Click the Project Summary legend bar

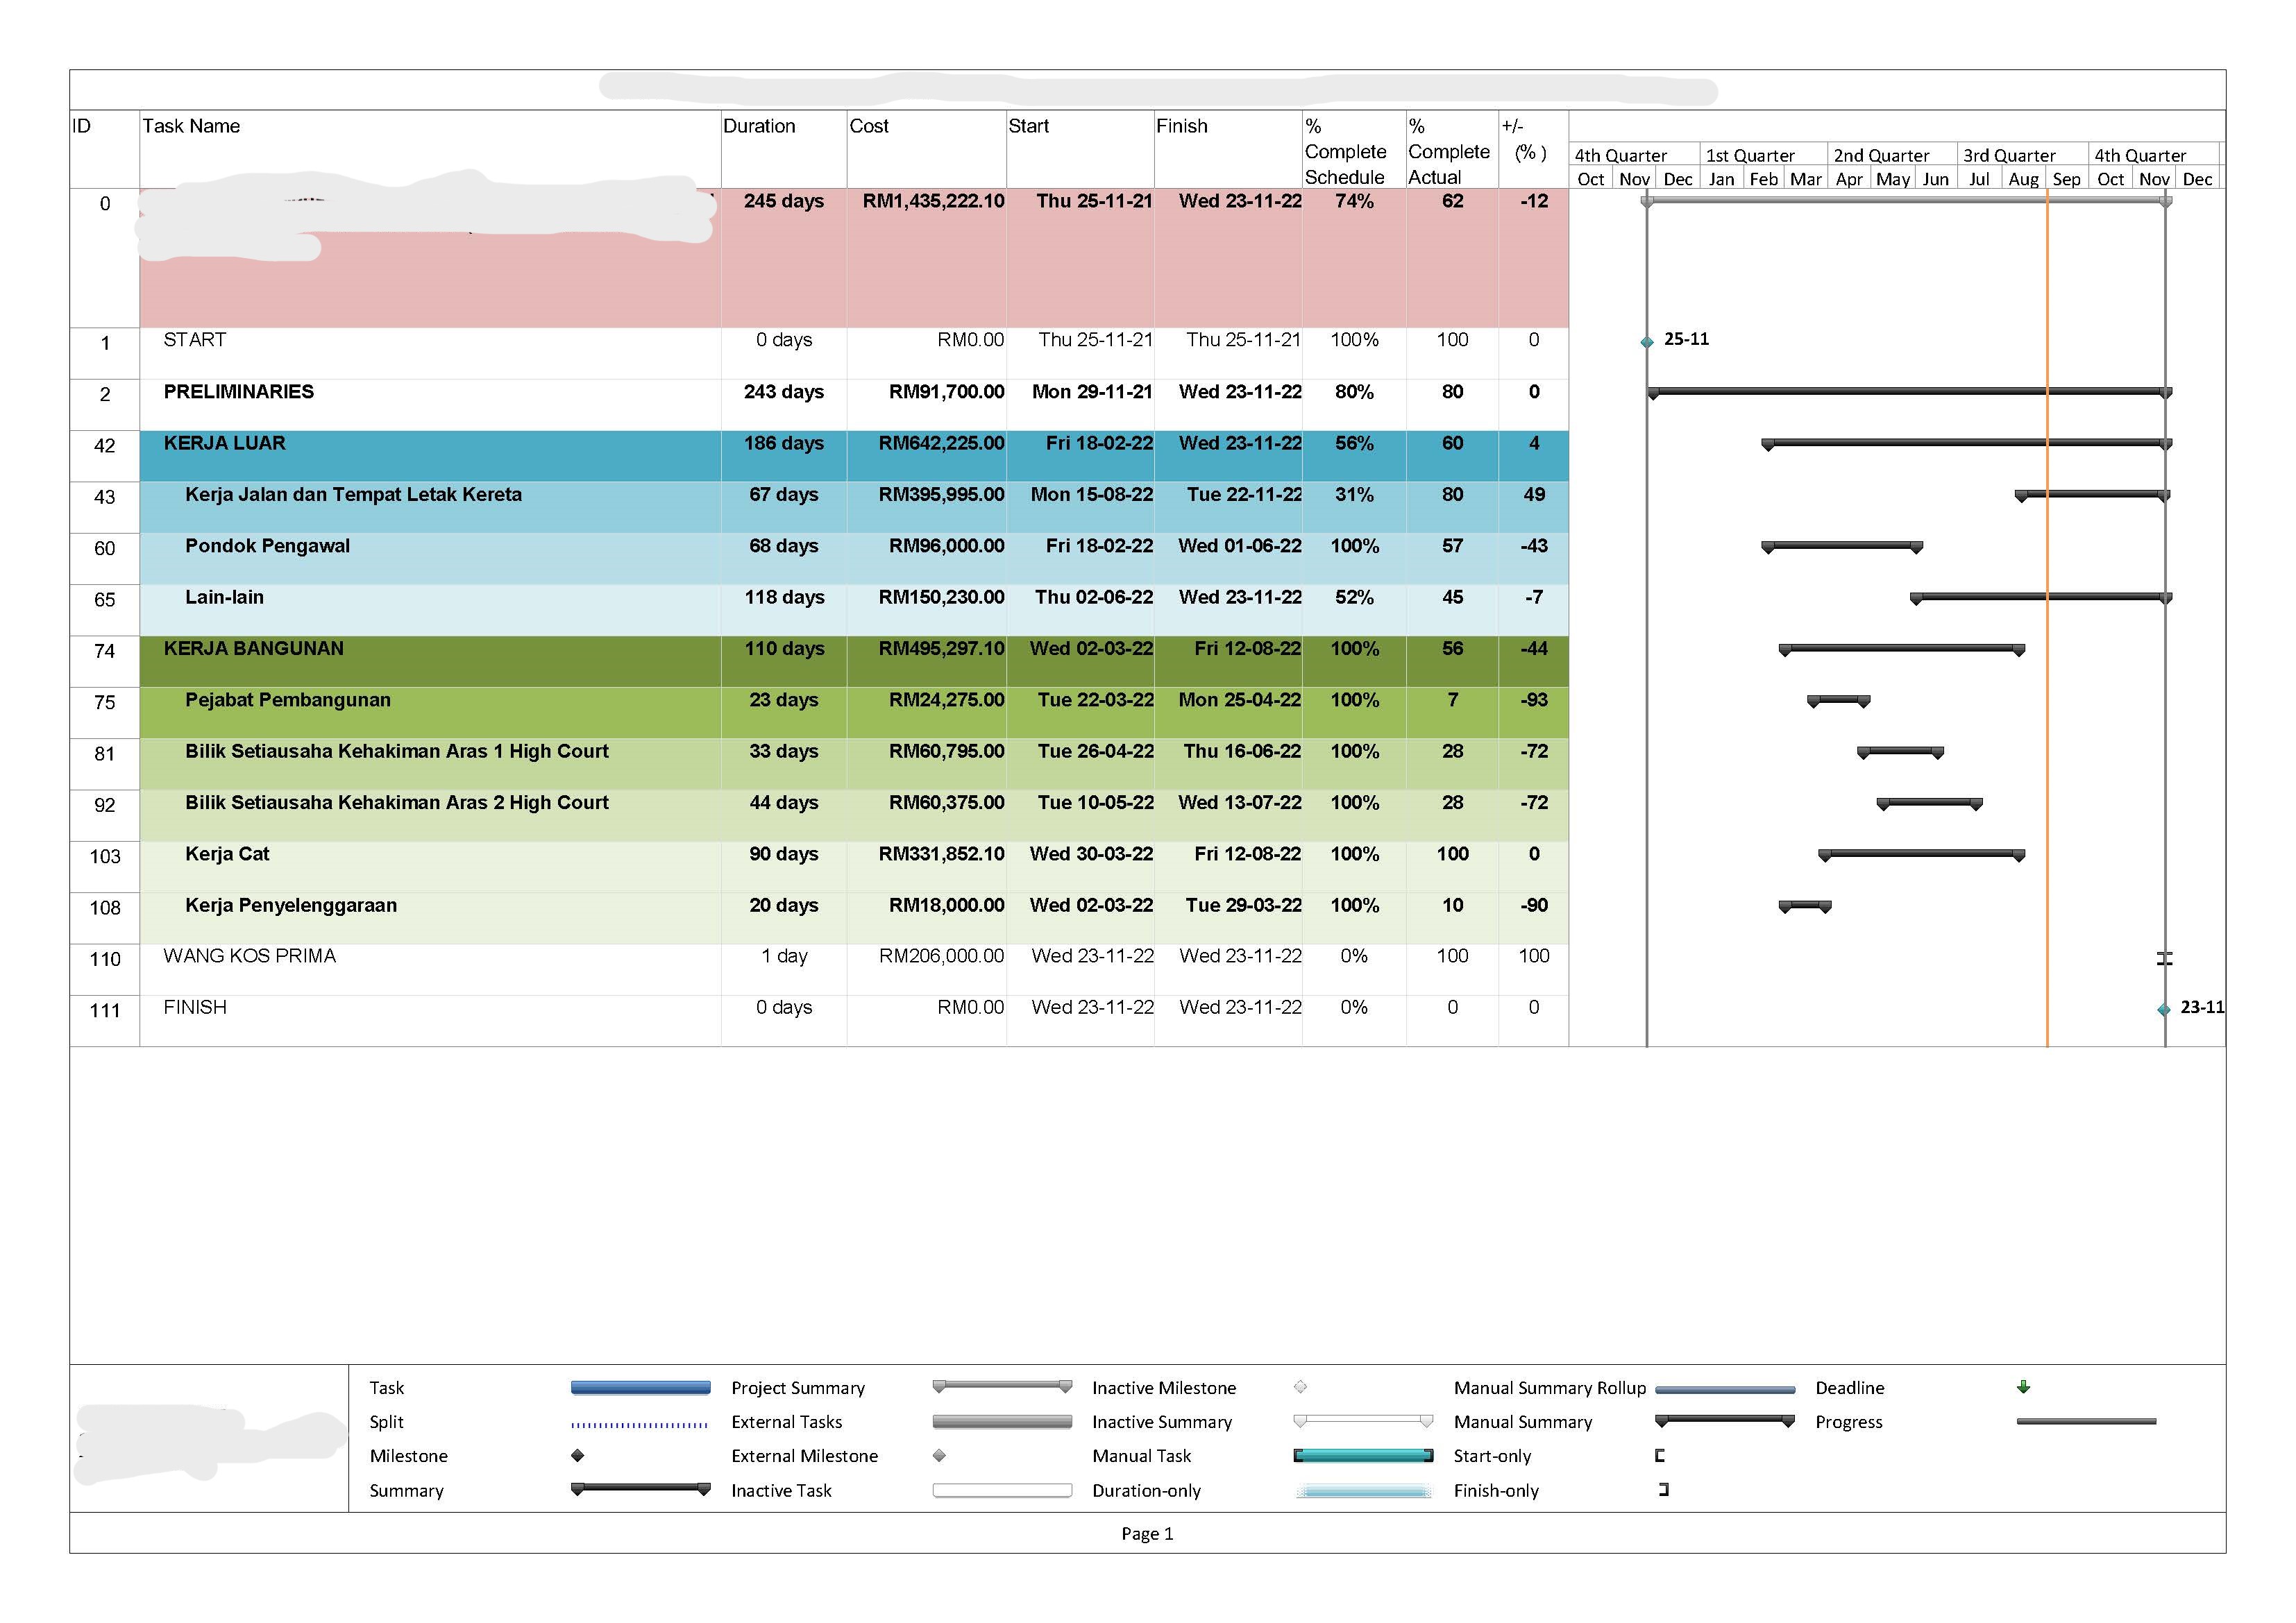(x=1002, y=1387)
